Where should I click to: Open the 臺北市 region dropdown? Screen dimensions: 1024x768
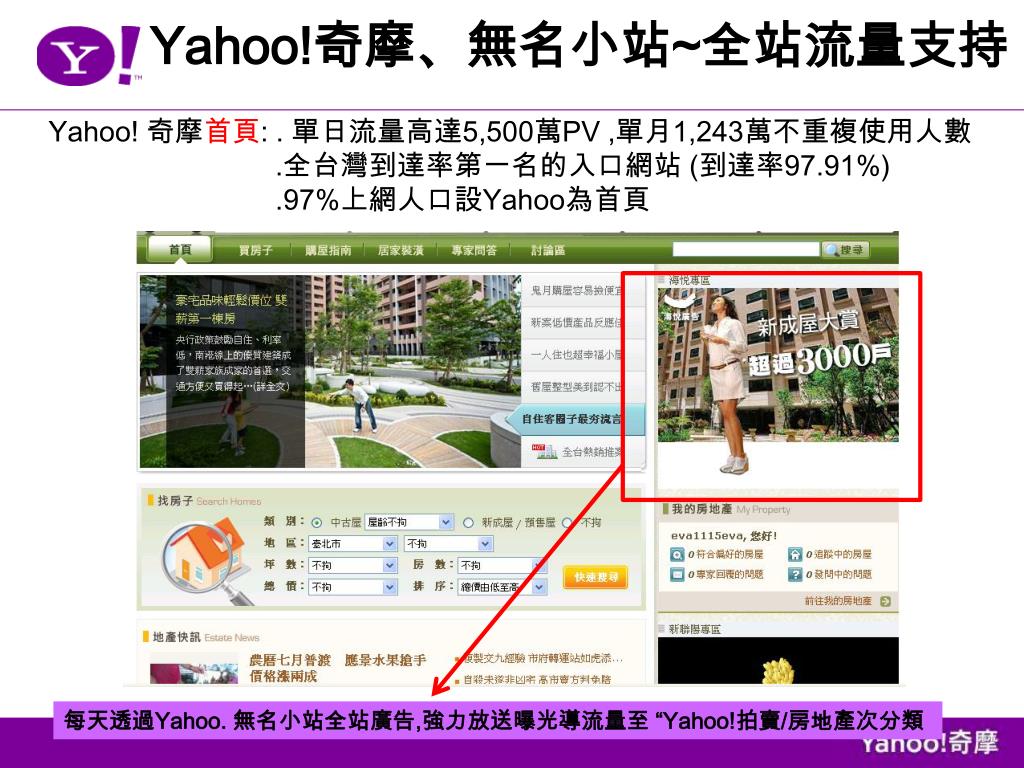(353, 543)
